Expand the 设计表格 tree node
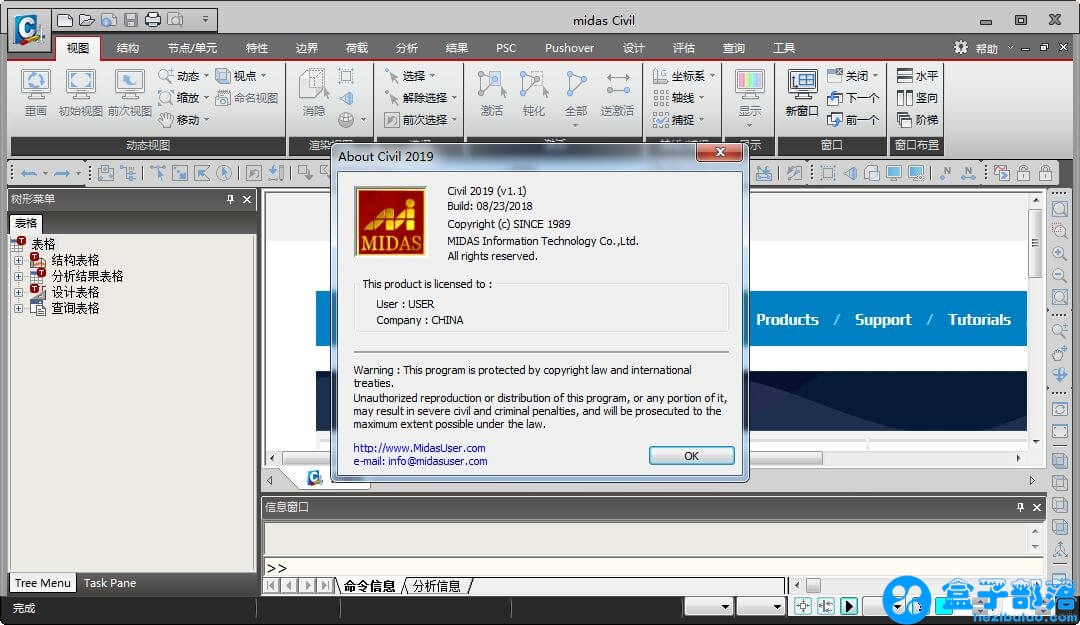 tap(19, 292)
